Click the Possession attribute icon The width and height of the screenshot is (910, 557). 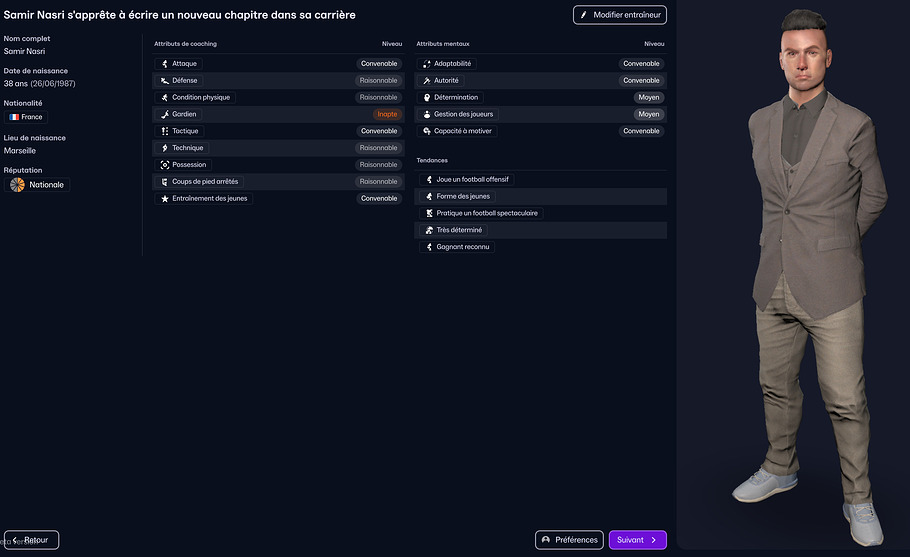point(165,165)
